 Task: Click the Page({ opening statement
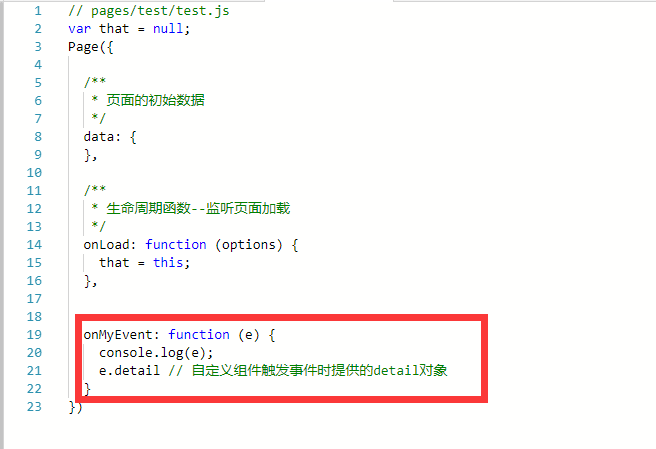click(x=90, y=47)
